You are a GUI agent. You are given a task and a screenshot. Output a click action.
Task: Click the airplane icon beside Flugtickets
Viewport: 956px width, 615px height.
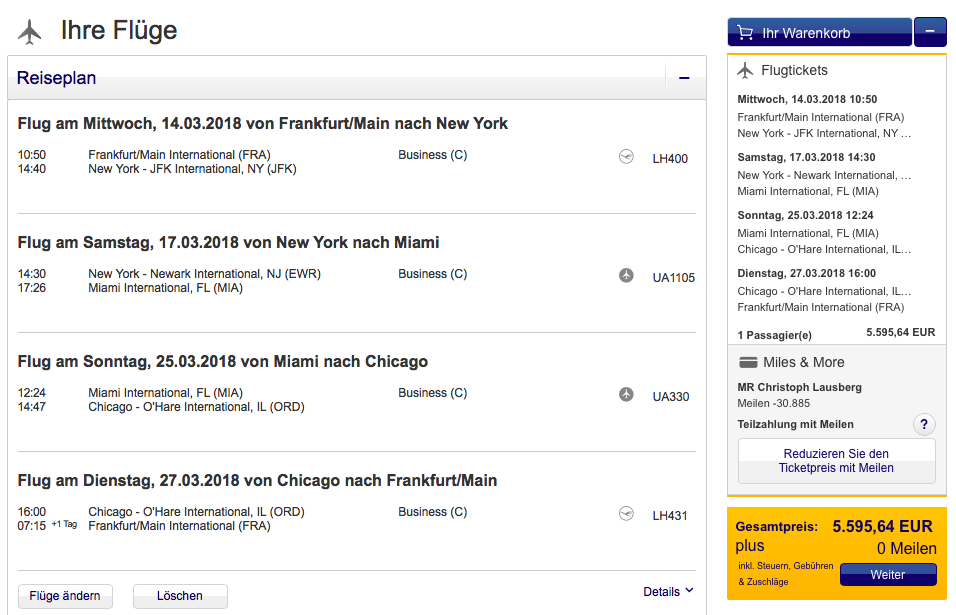tap(745, 71)
